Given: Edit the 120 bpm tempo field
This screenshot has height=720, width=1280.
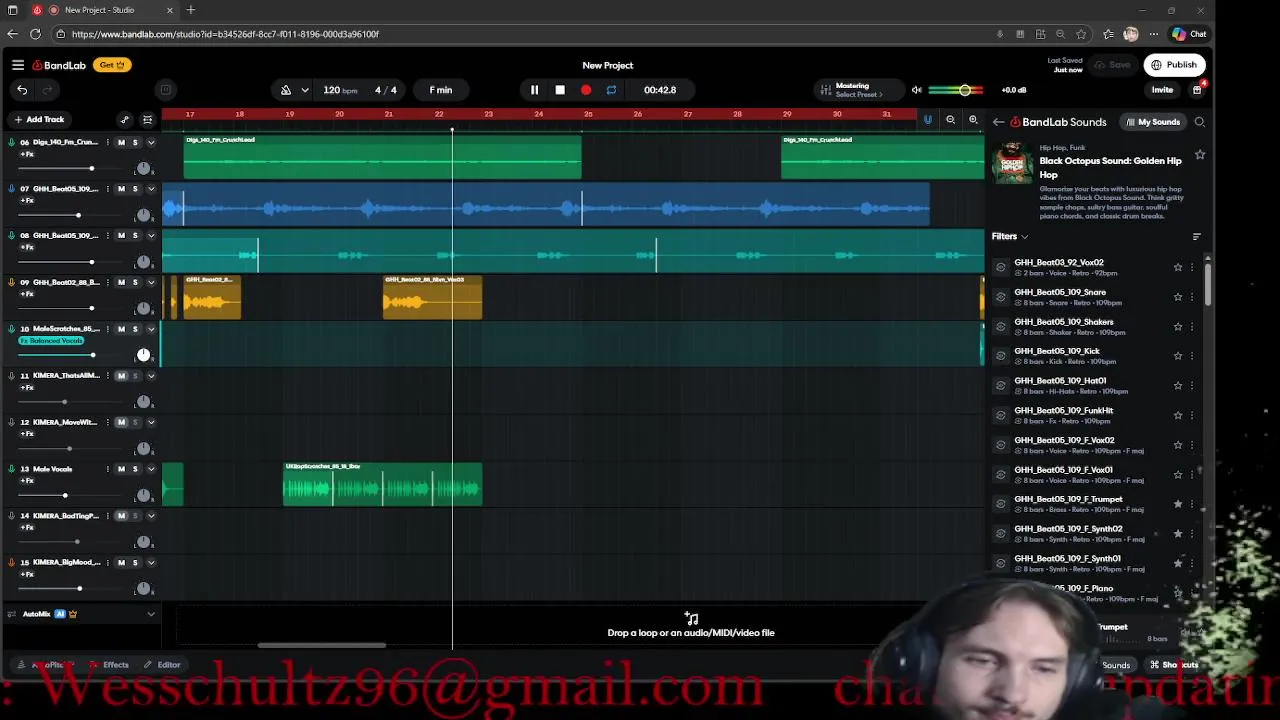Looking at the screenshot, I should pos(340,90).
